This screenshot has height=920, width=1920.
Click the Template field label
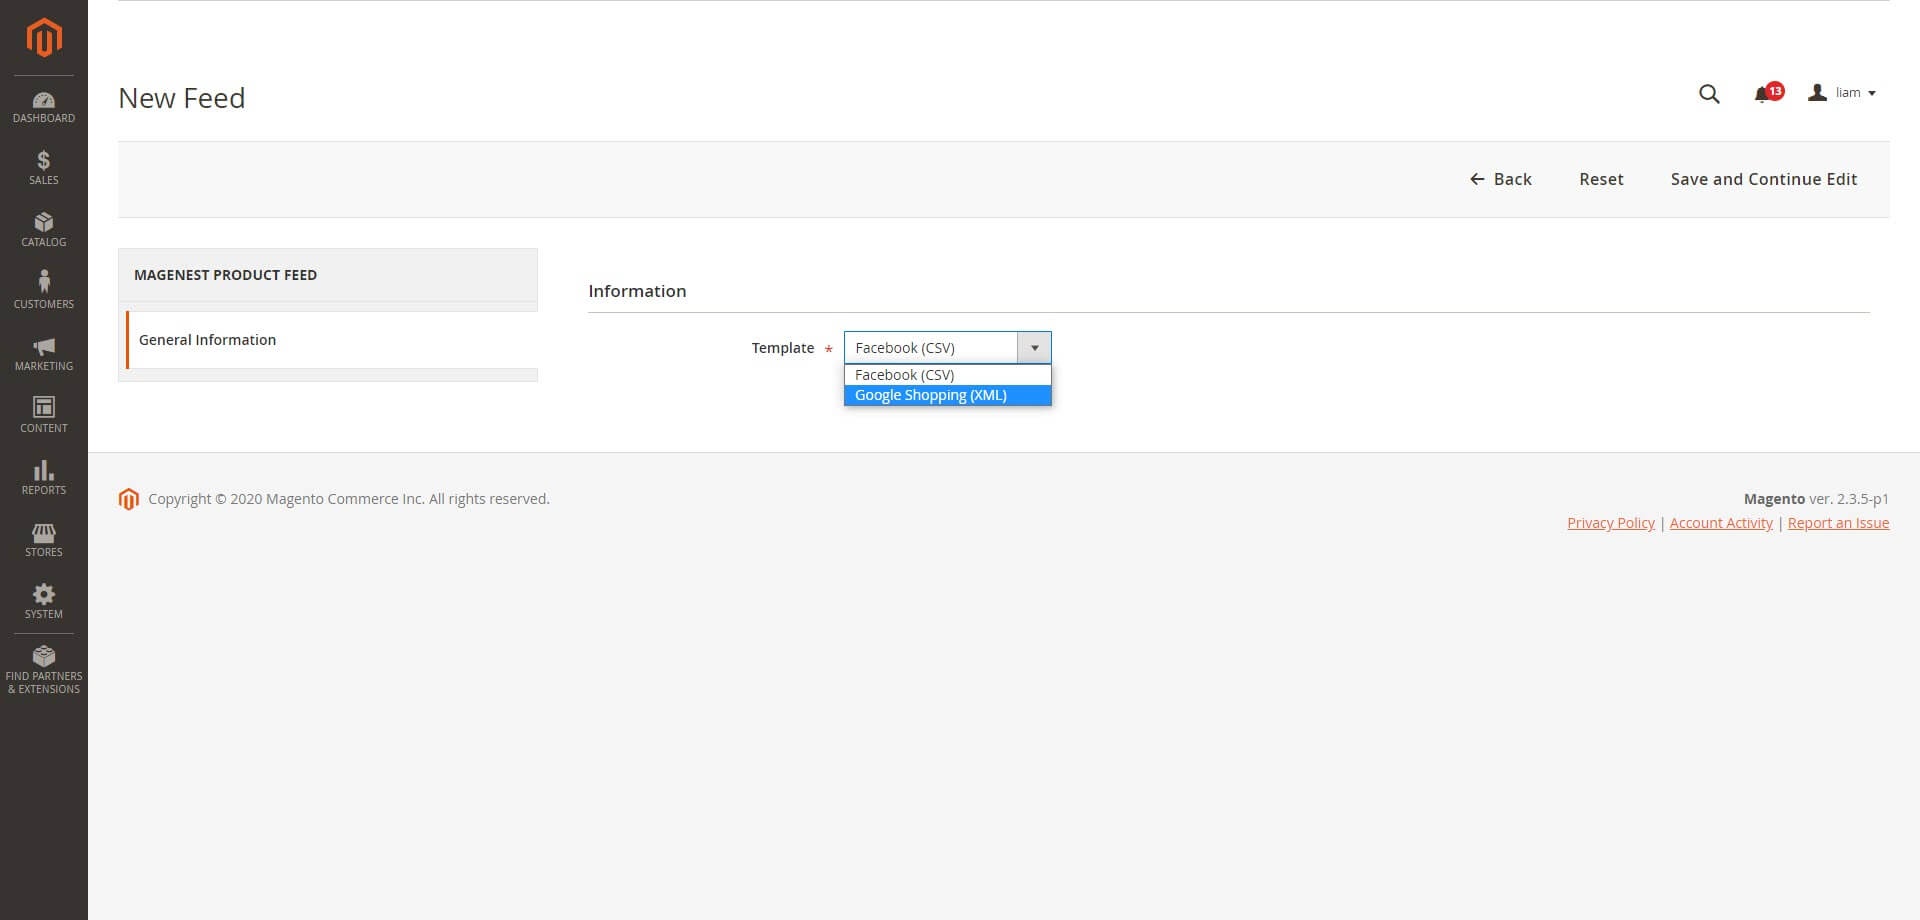point(783,348)
